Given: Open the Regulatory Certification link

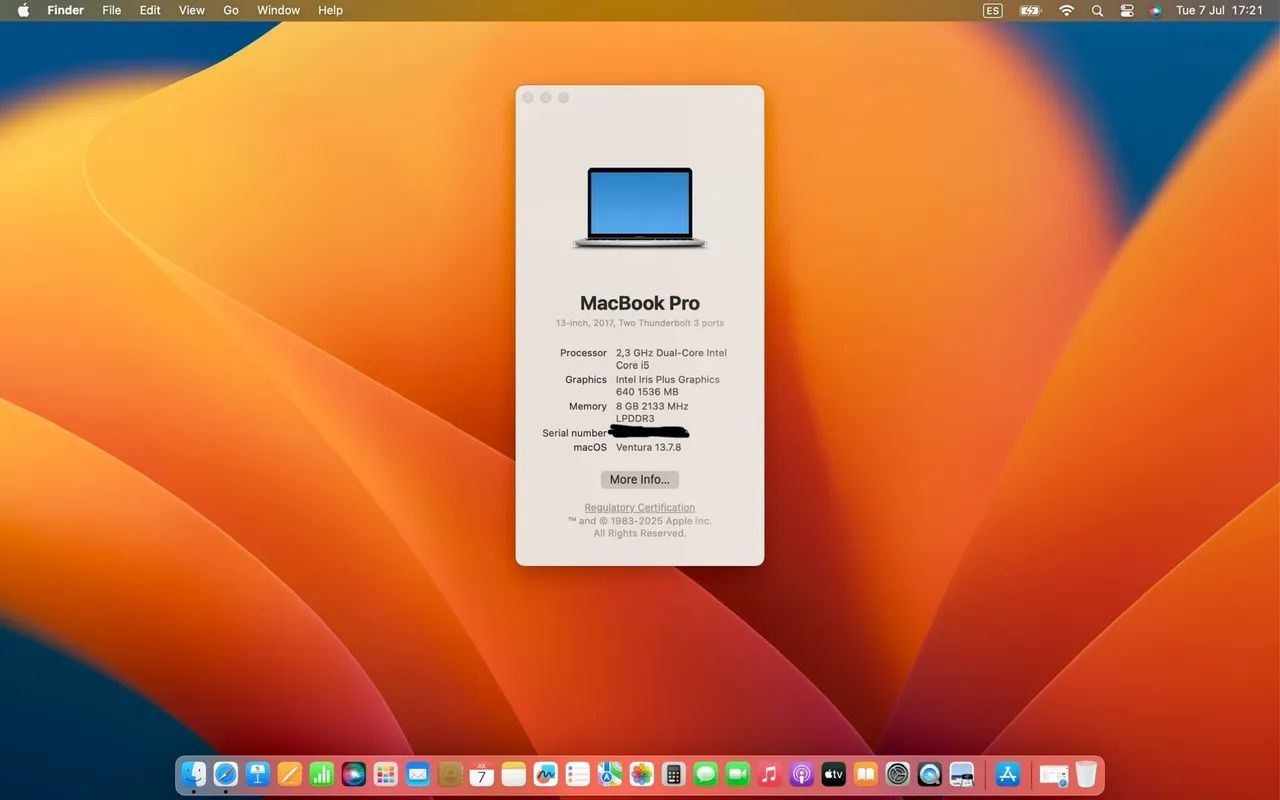Looking at the screenshot, I should point(640,508).
